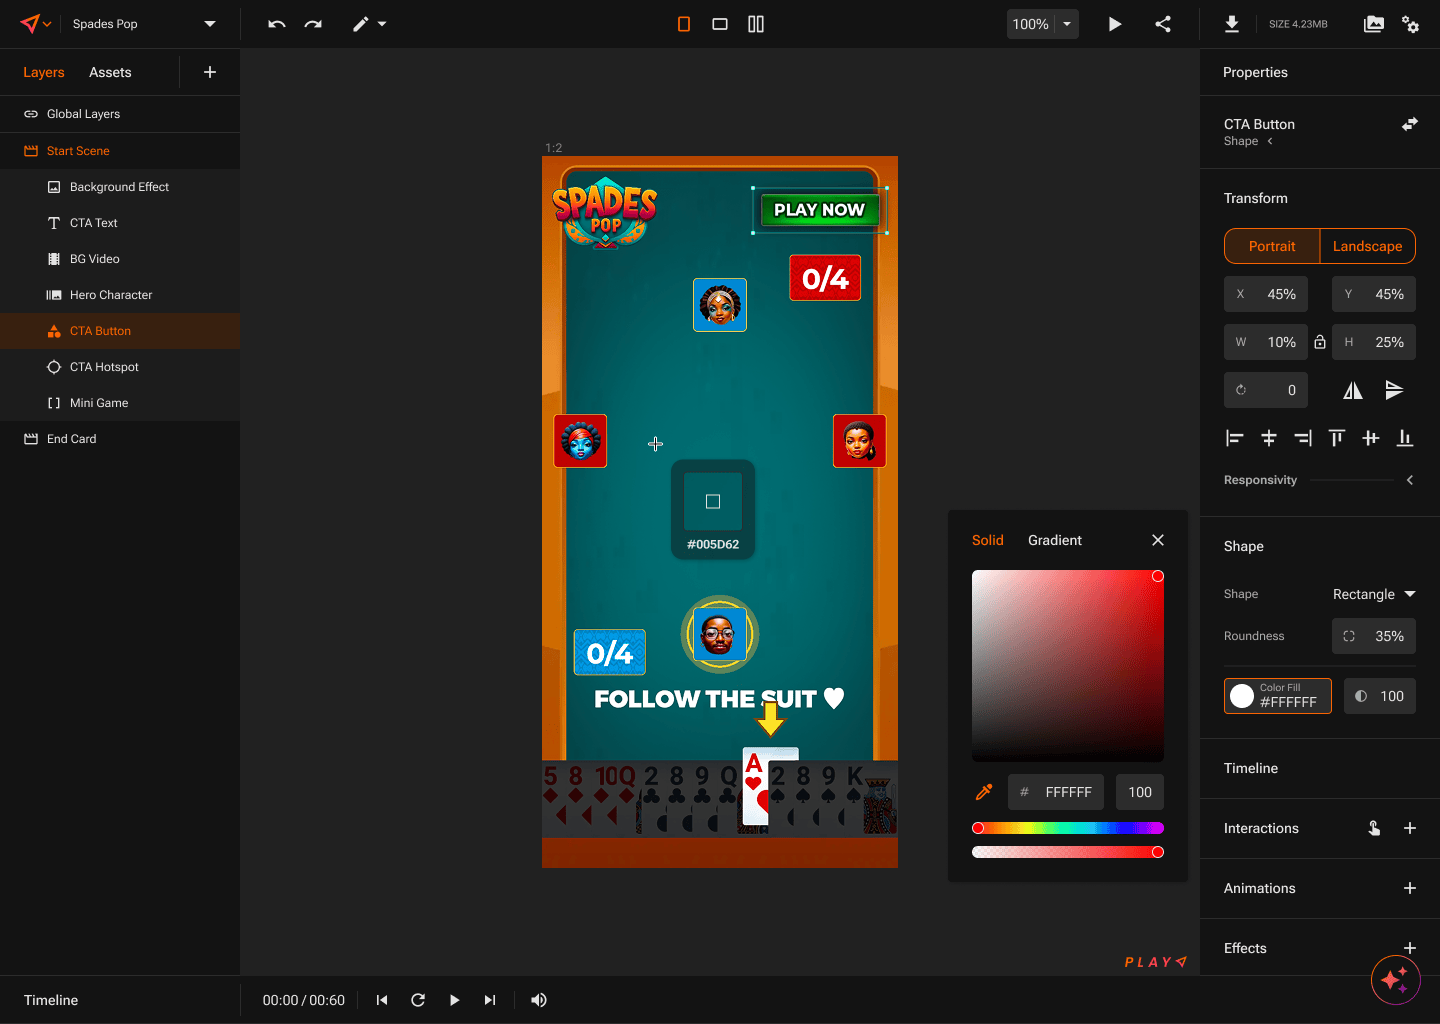Open the AI assistant sparkle button
The width and height of the screenshot is (1440, 1024).
coord(1395,980)
